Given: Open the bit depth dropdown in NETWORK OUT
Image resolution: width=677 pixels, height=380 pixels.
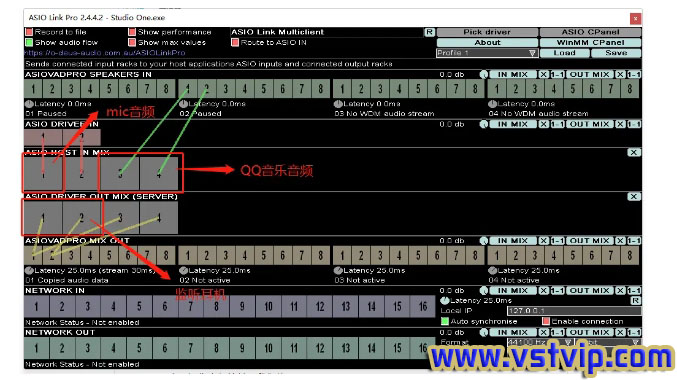Looking at the screenshot, I should (x=608, y=342).
